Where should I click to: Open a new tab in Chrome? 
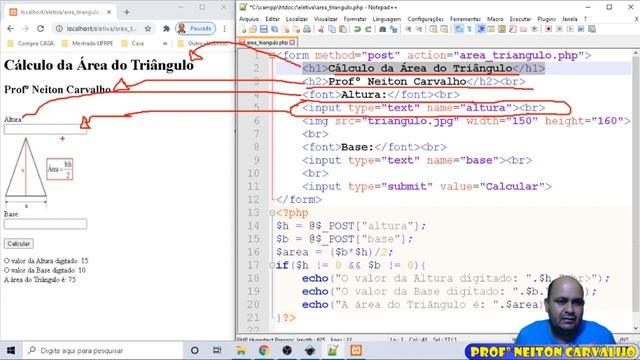pos(127,12)
